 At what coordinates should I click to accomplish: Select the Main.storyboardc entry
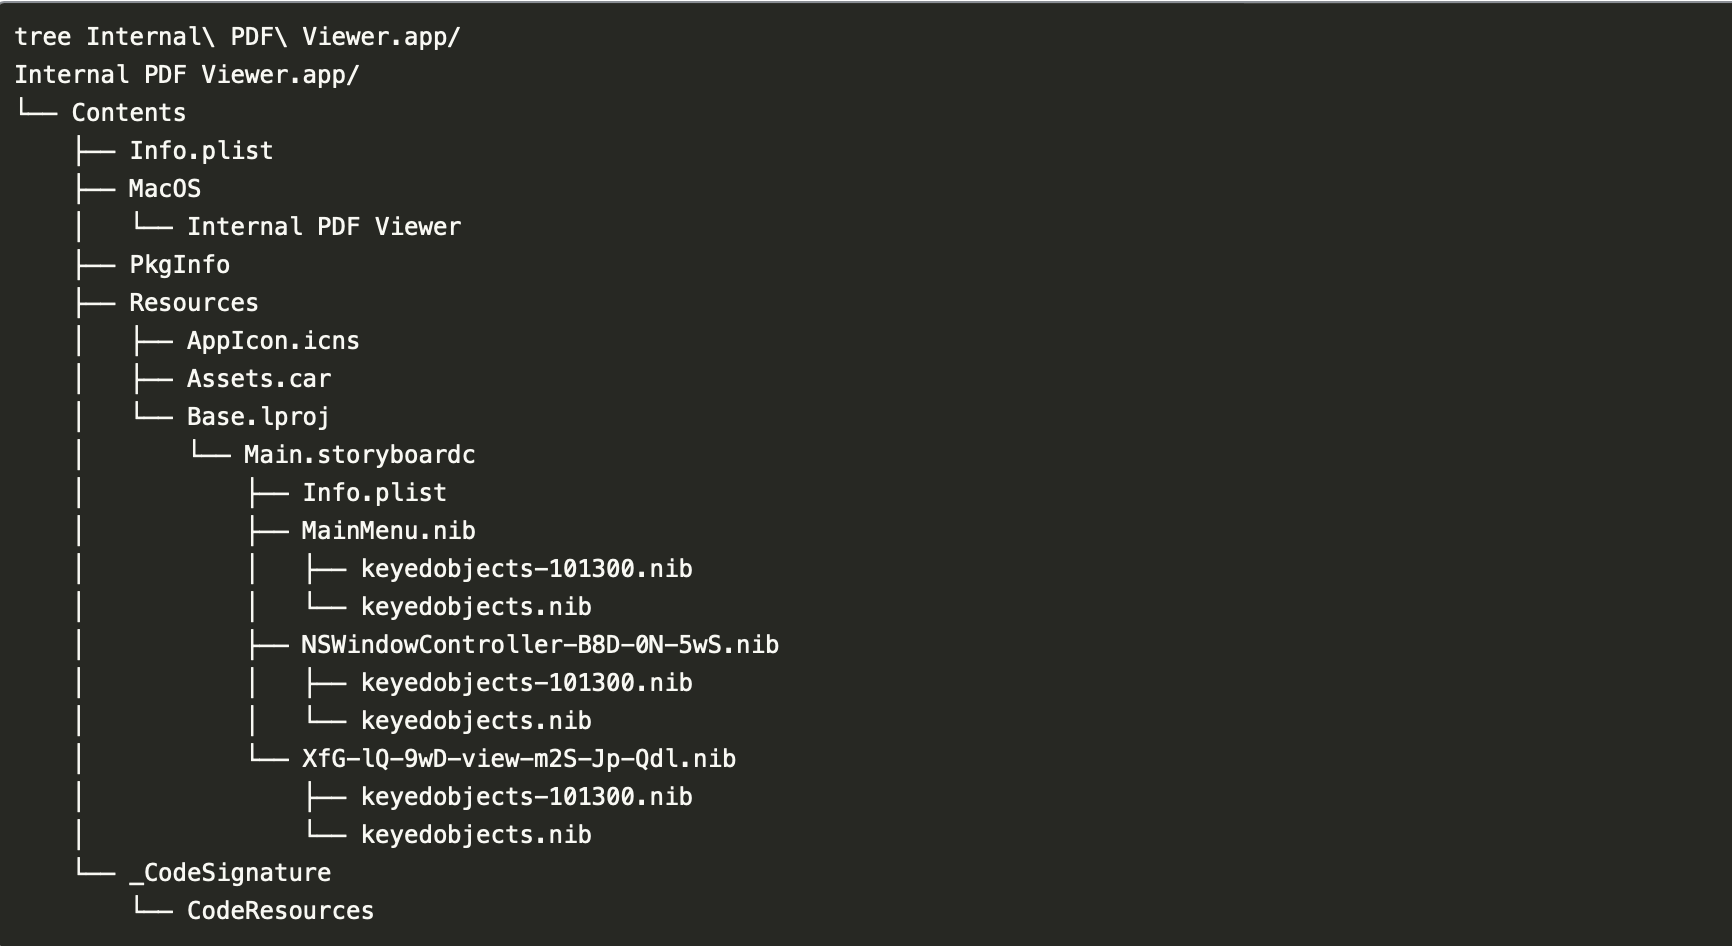(x=359, y=455)
